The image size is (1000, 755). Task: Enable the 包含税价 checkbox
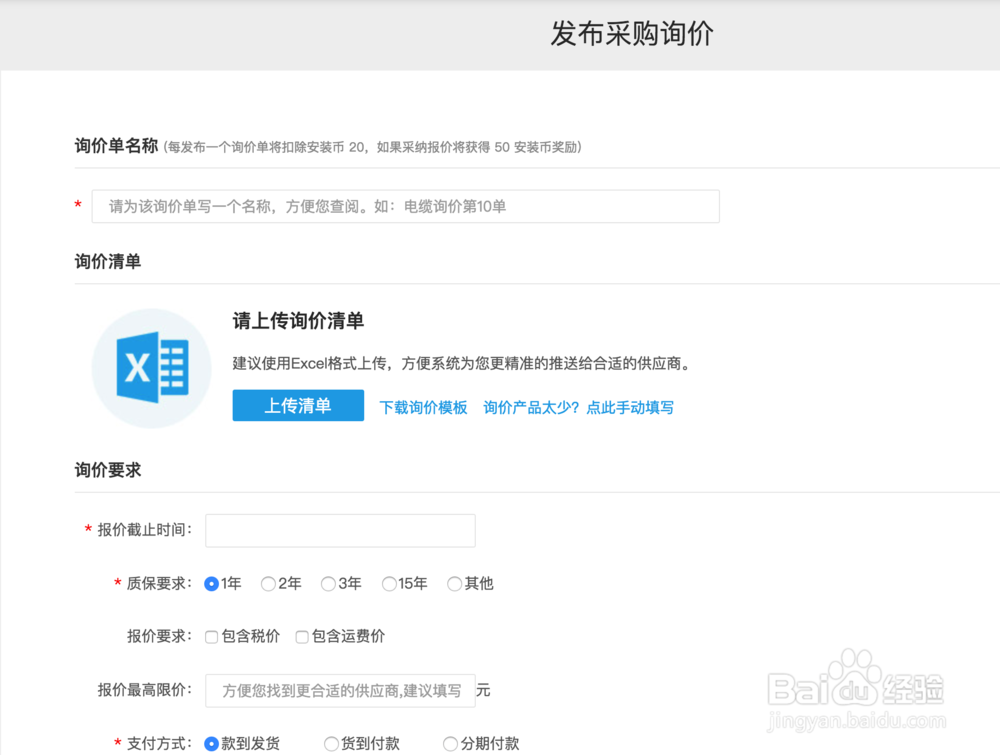pos(212,636)
